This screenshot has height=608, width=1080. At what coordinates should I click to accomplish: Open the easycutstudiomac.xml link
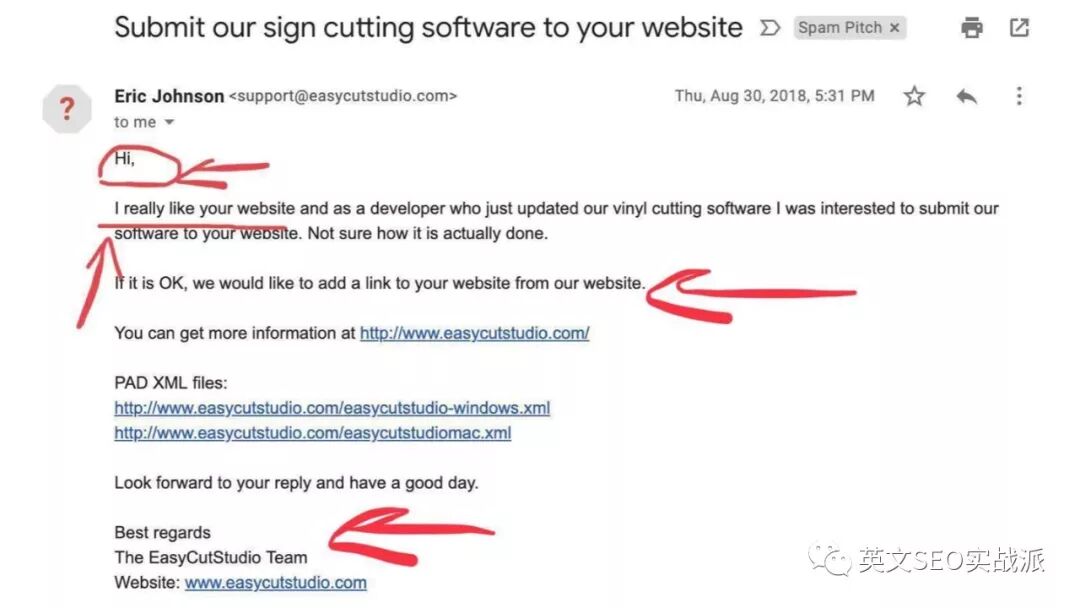pyautogui.click(x=313, y=433)
